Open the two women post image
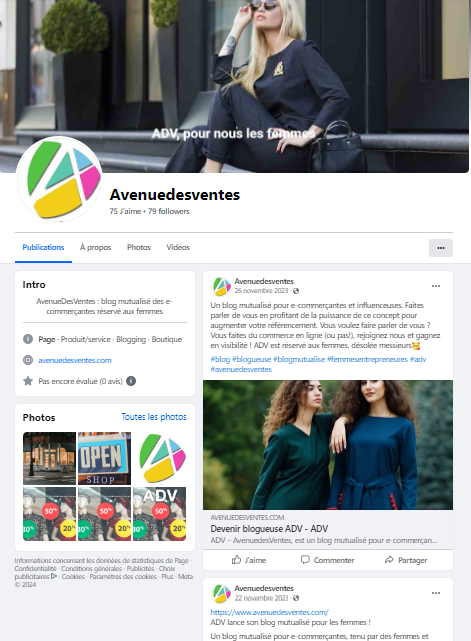 tap(328, 445)
